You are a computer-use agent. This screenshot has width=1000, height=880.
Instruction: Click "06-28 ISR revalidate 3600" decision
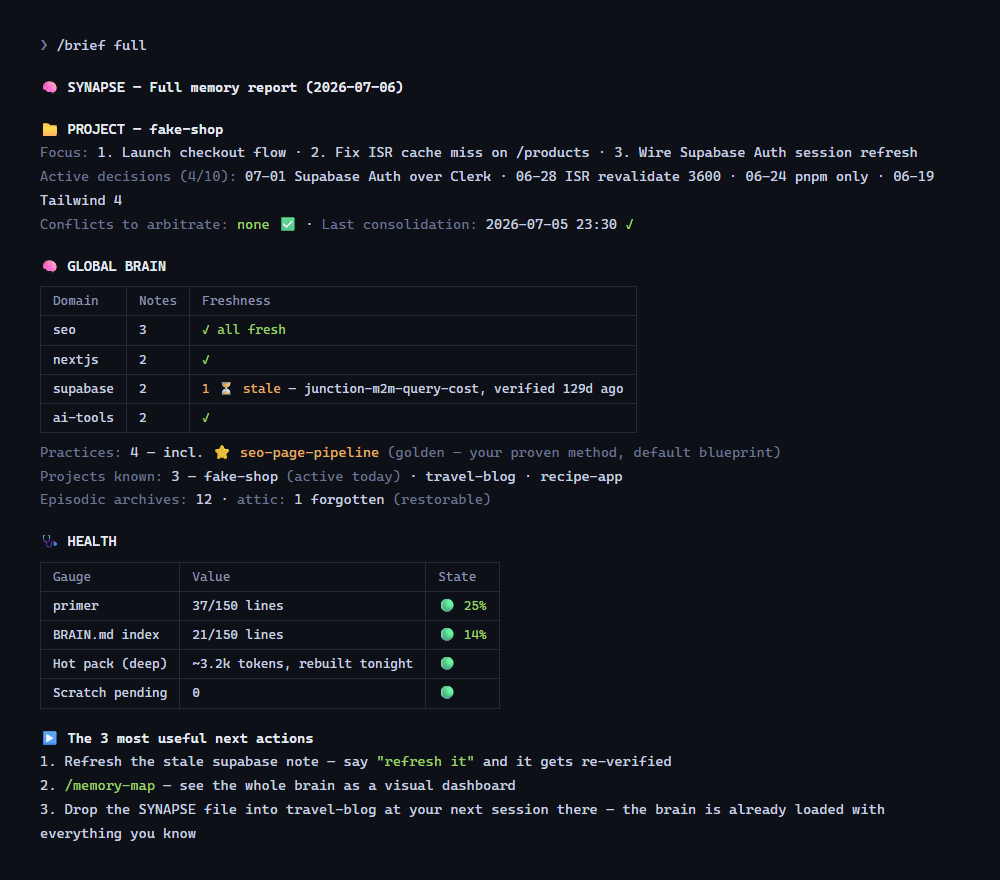click(618, 176)
